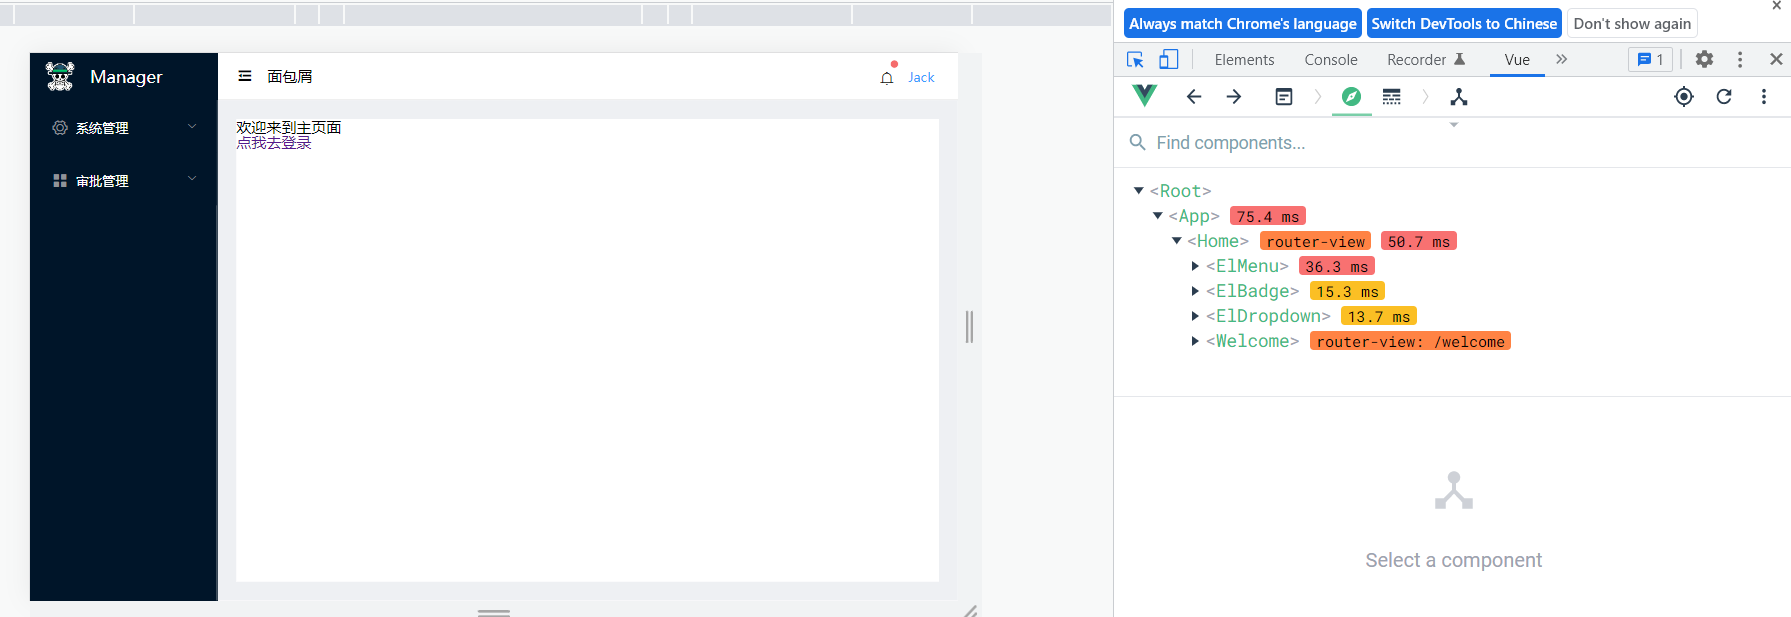Expand the 系统管理 menu chevron
This screenshot has width=1791, height=617.
click(x=192, y=127)
